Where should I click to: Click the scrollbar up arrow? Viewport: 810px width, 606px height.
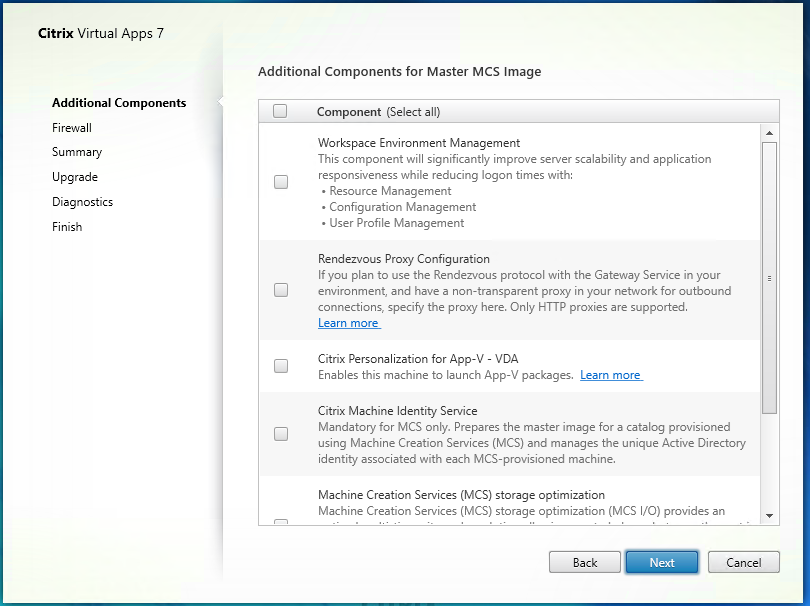pos(769,133)
